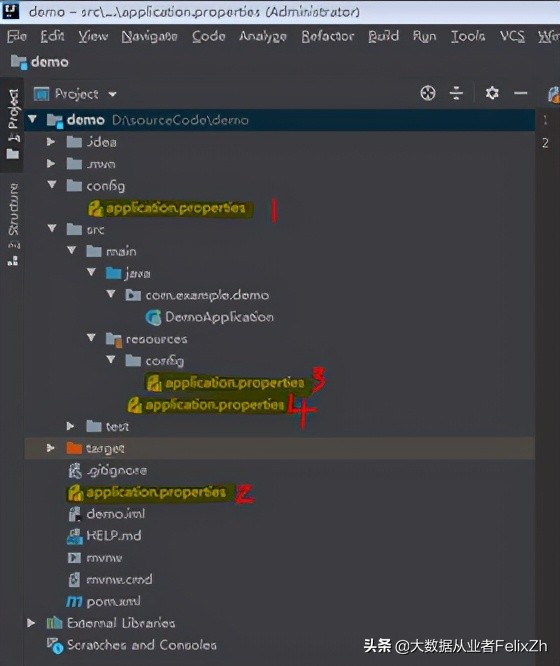Click the pom.xml Maven file icon
This screenshot has height=666, width=560.
pos(74,601)
